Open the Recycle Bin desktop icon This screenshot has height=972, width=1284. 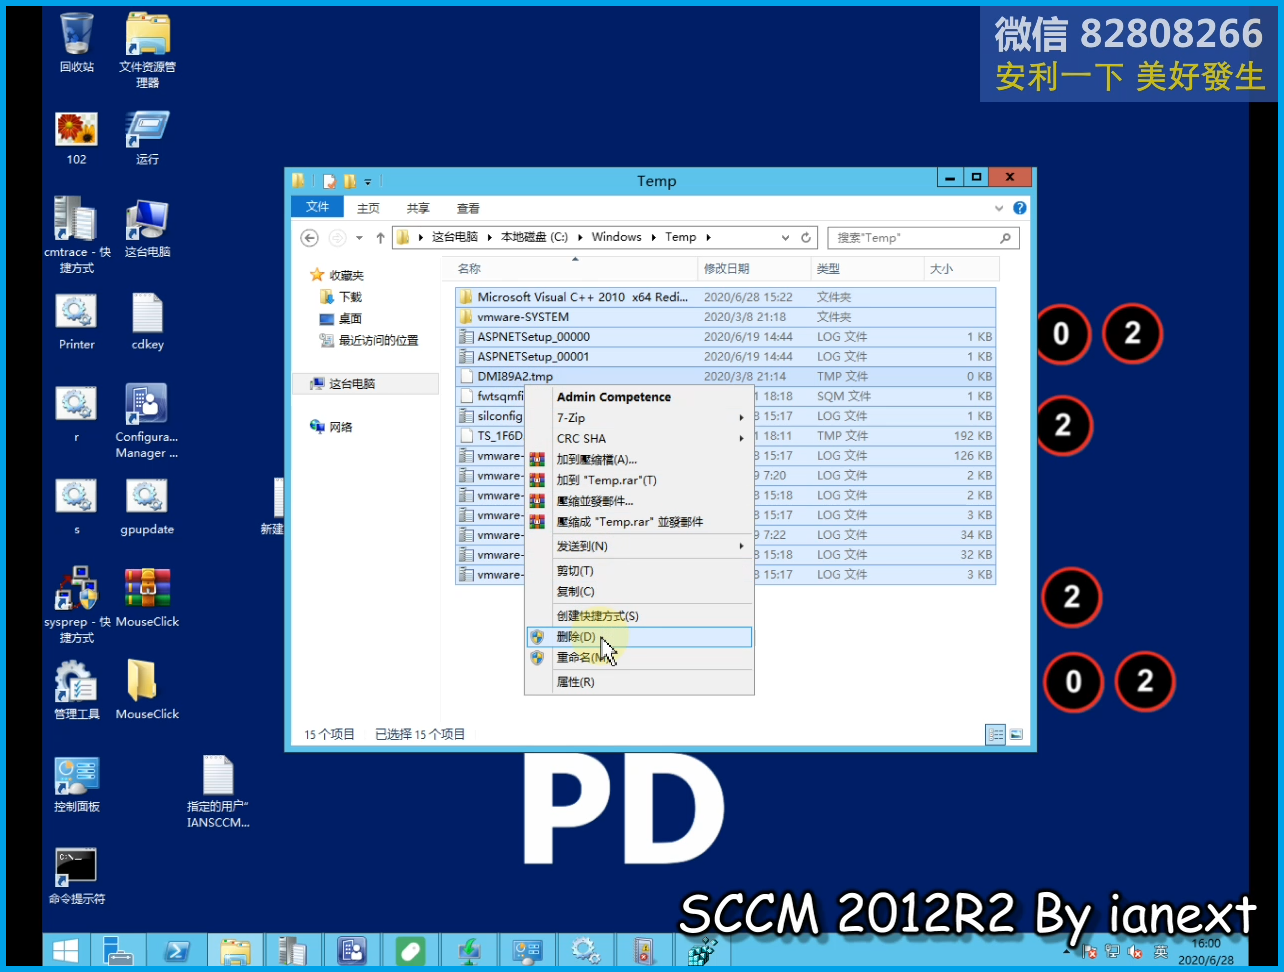77,43
